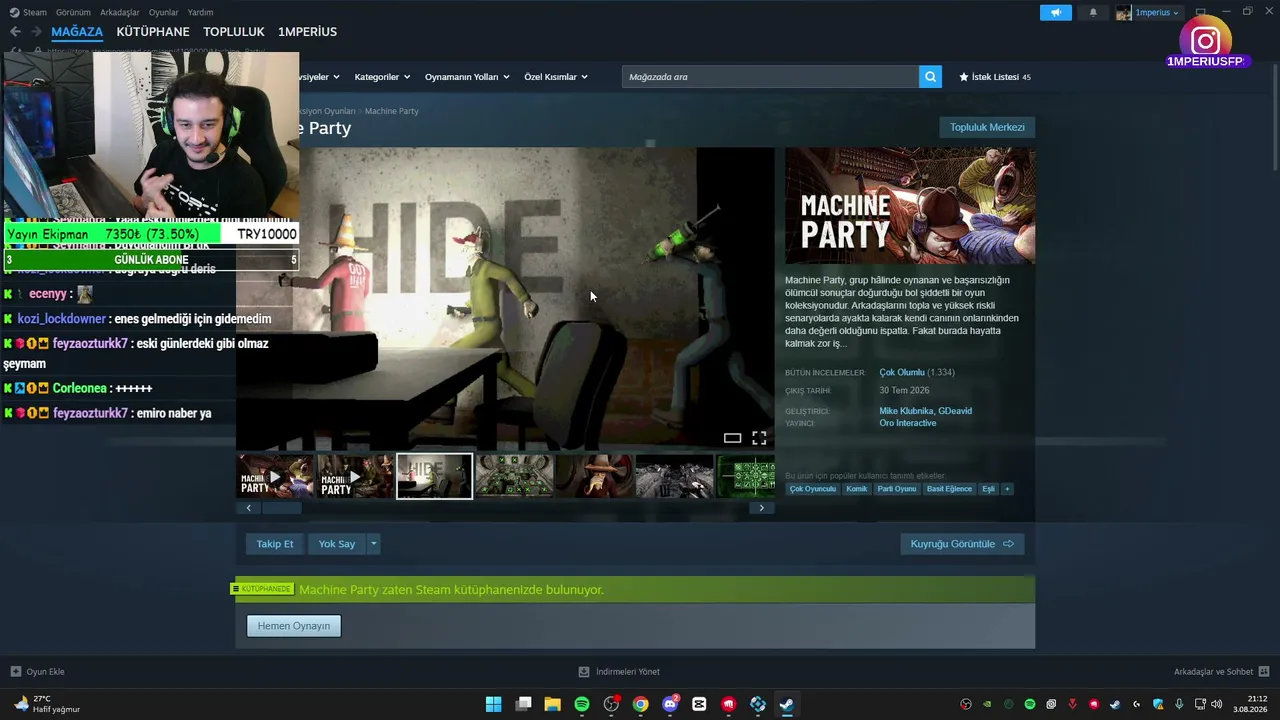
Task: Click the Oyun Ekle plus icon
Action: click(15, 672)
